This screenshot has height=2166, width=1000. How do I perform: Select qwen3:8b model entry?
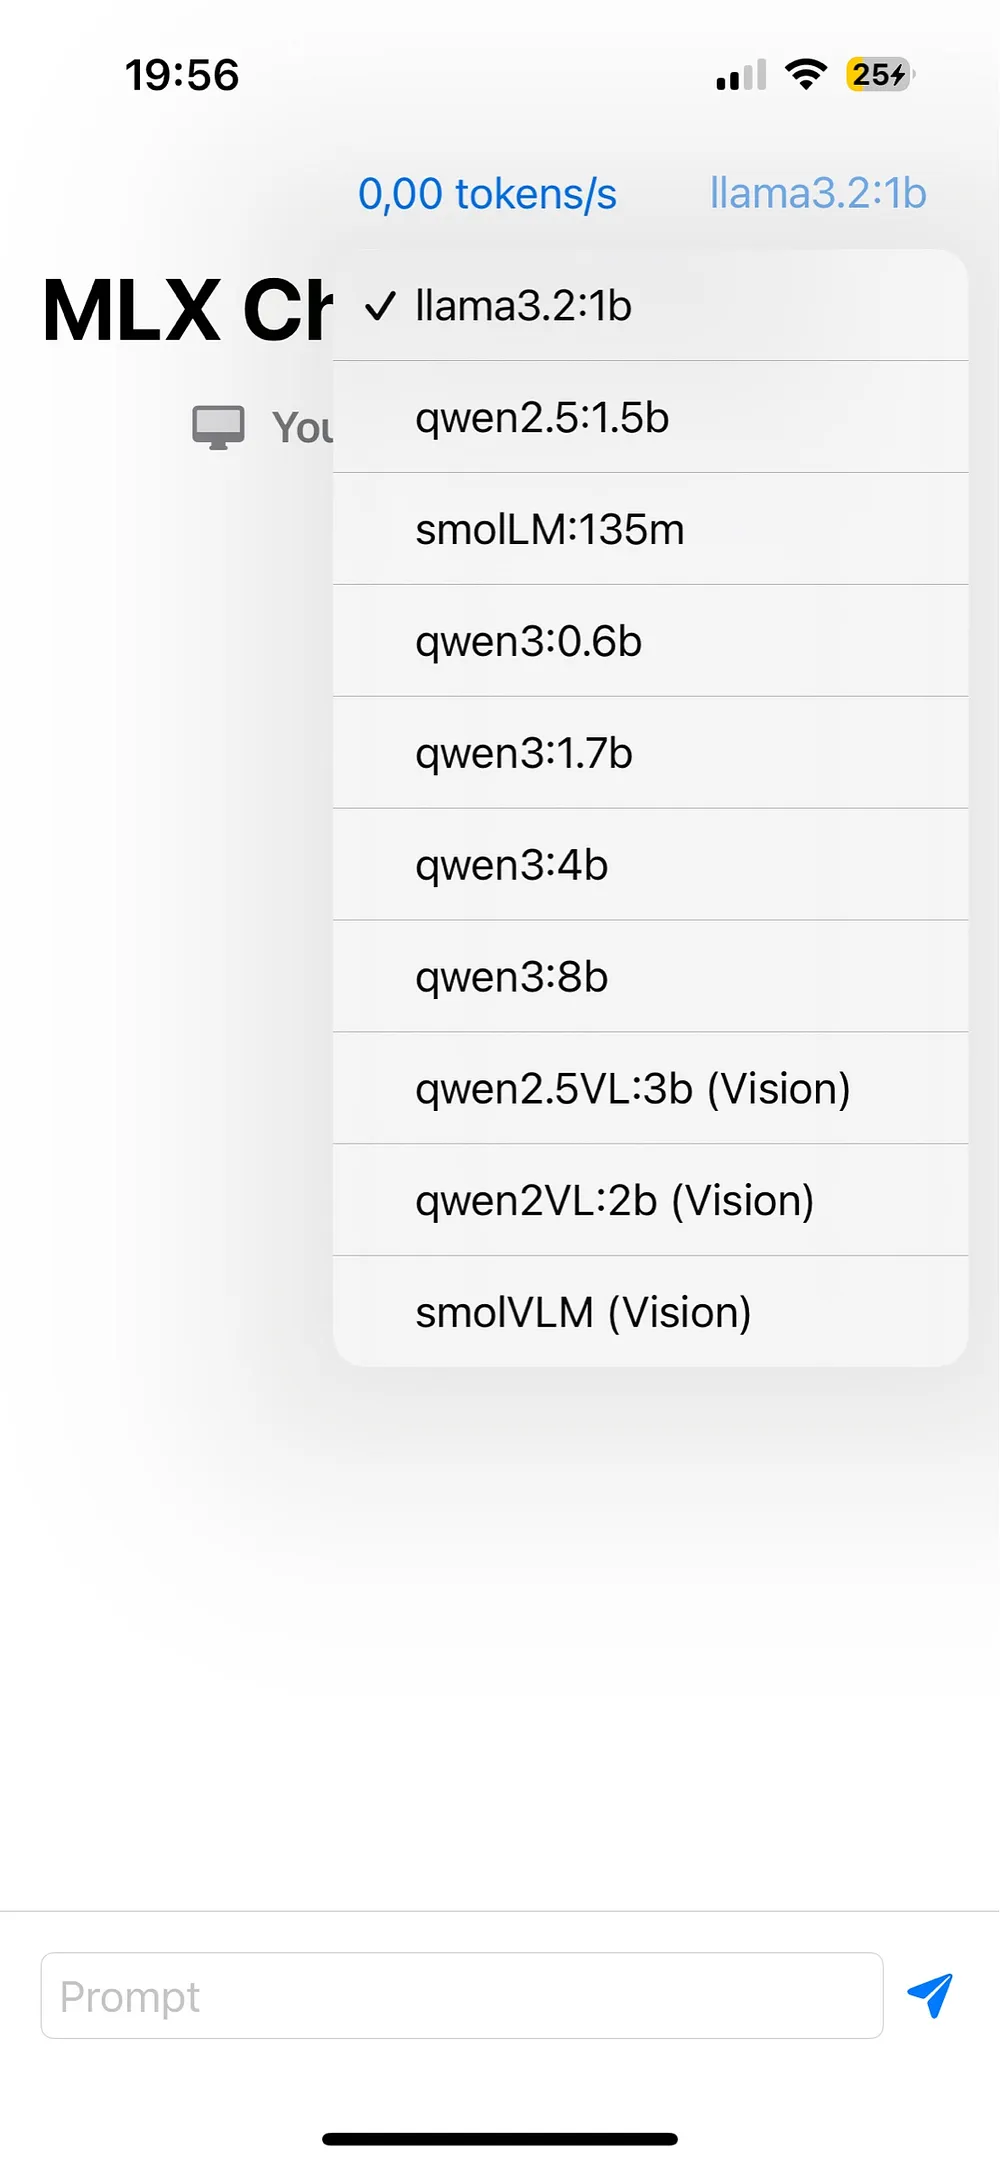tap(651, 977)
